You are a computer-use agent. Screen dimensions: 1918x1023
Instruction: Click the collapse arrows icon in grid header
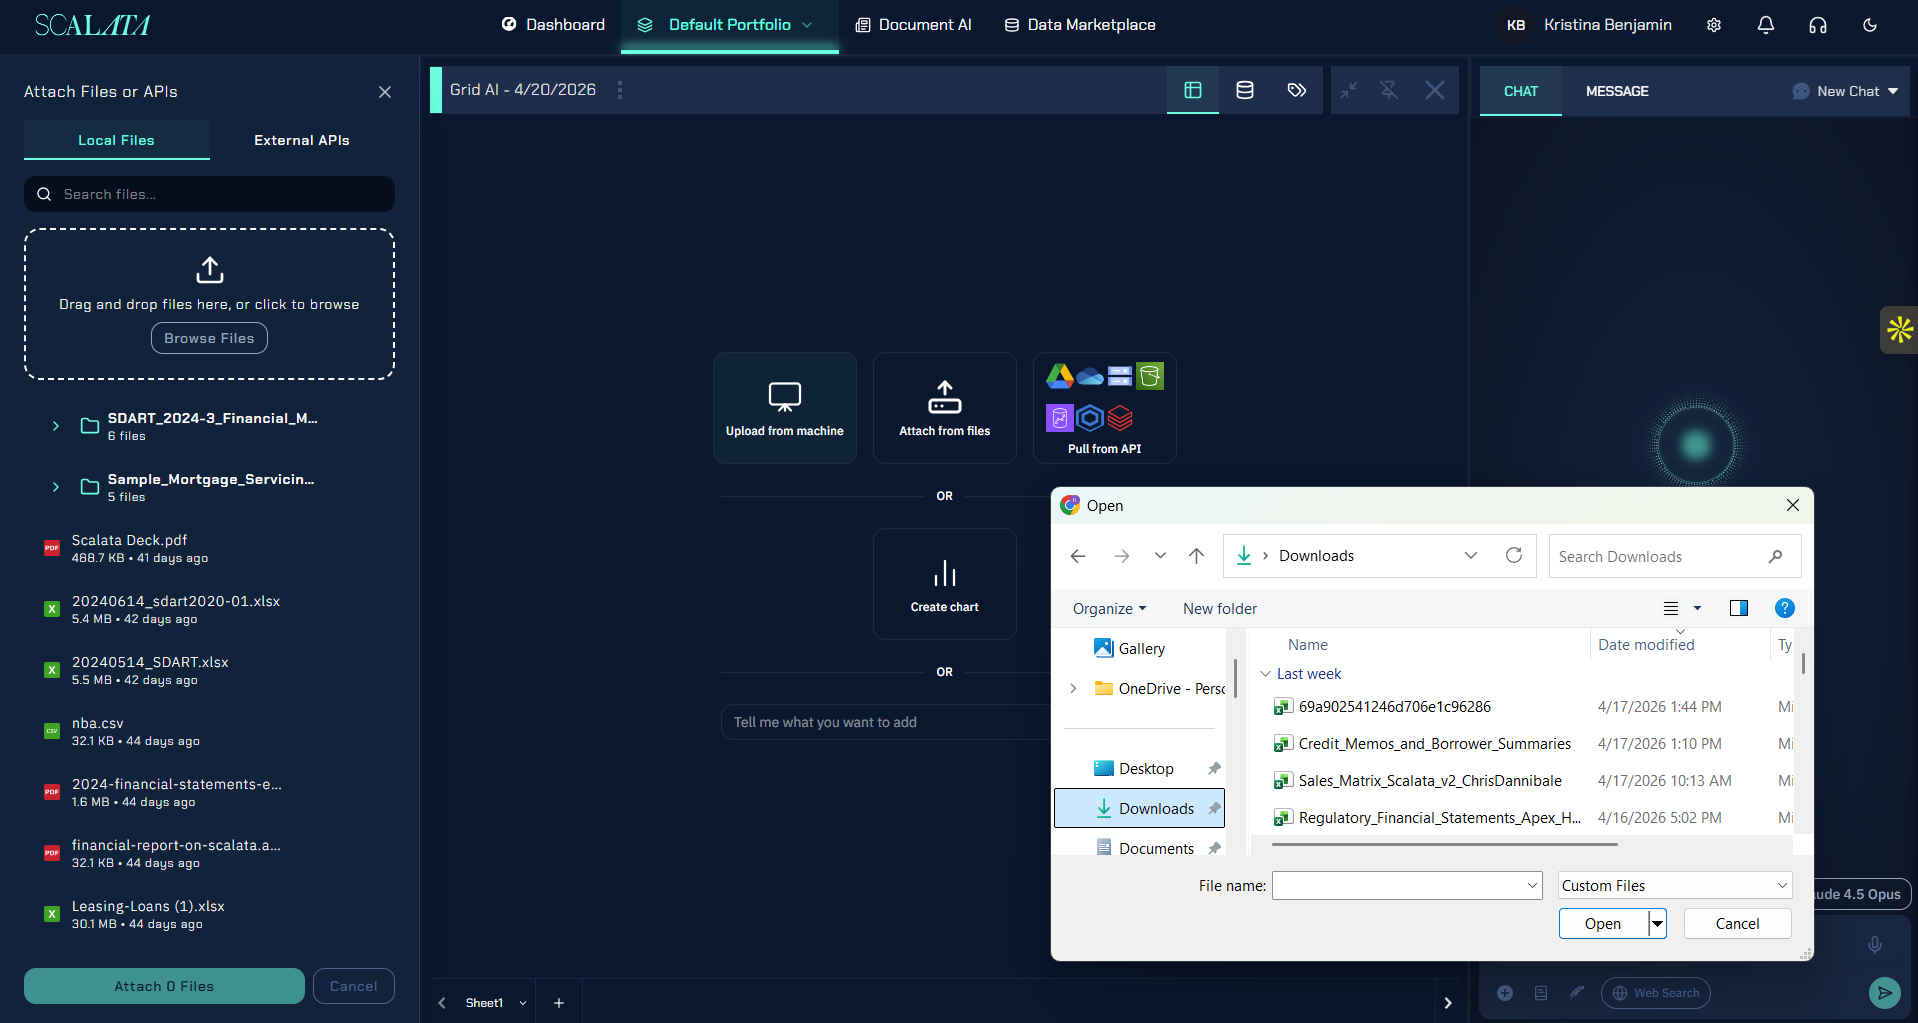pyautogui.click(x=1349, y=90)
